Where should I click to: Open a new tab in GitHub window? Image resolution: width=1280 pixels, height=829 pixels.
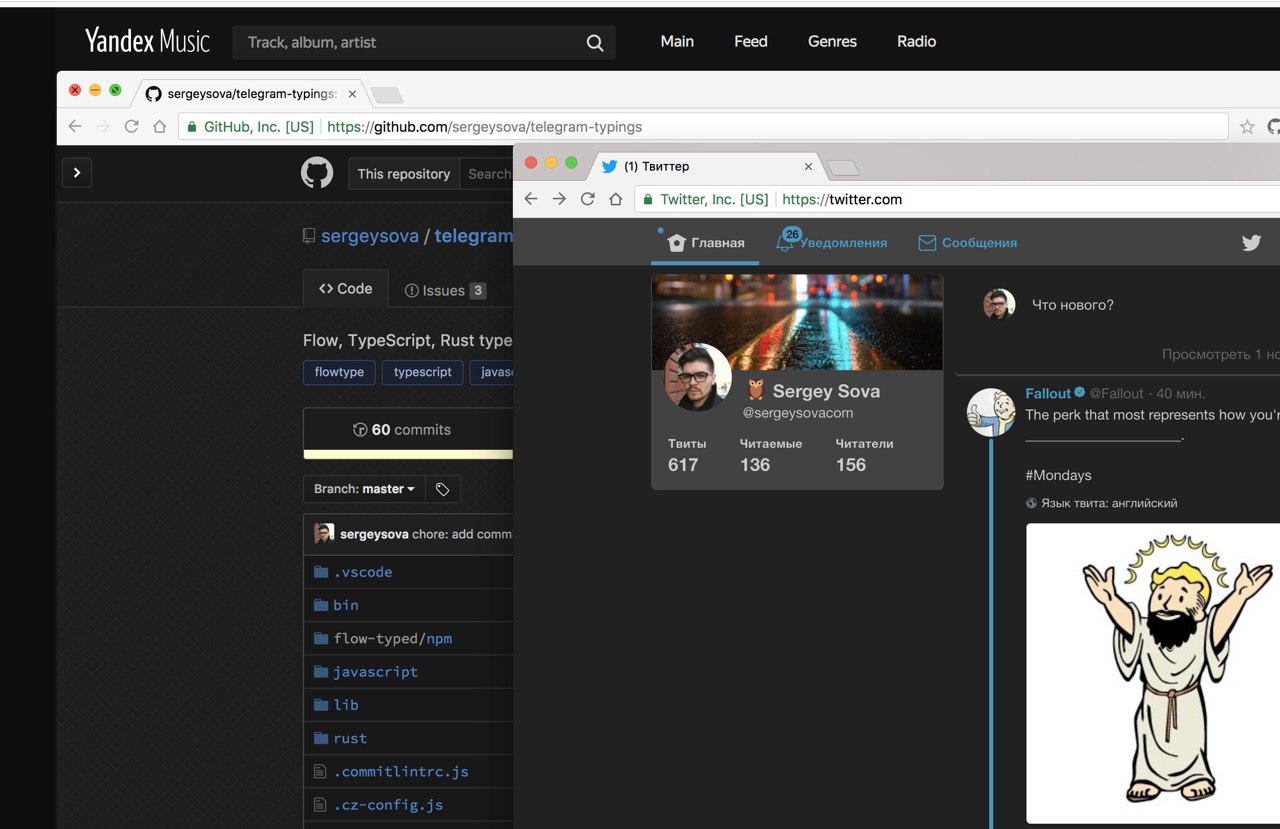[386, 95]
